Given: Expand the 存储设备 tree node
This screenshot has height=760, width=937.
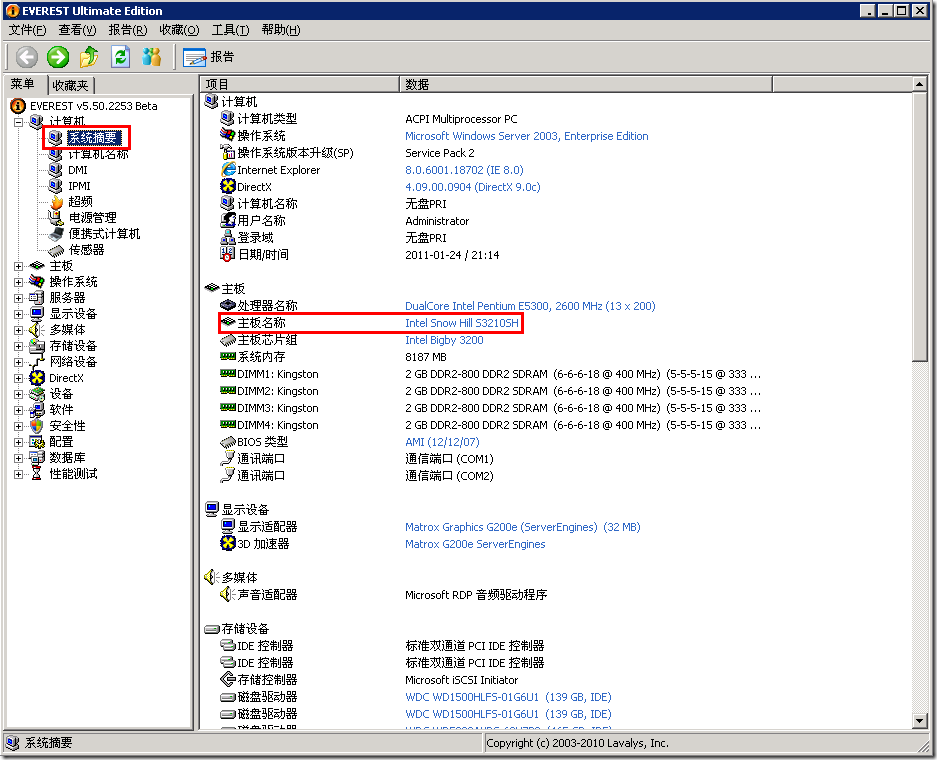Looking at the screenshot, I should pos(19,346).
